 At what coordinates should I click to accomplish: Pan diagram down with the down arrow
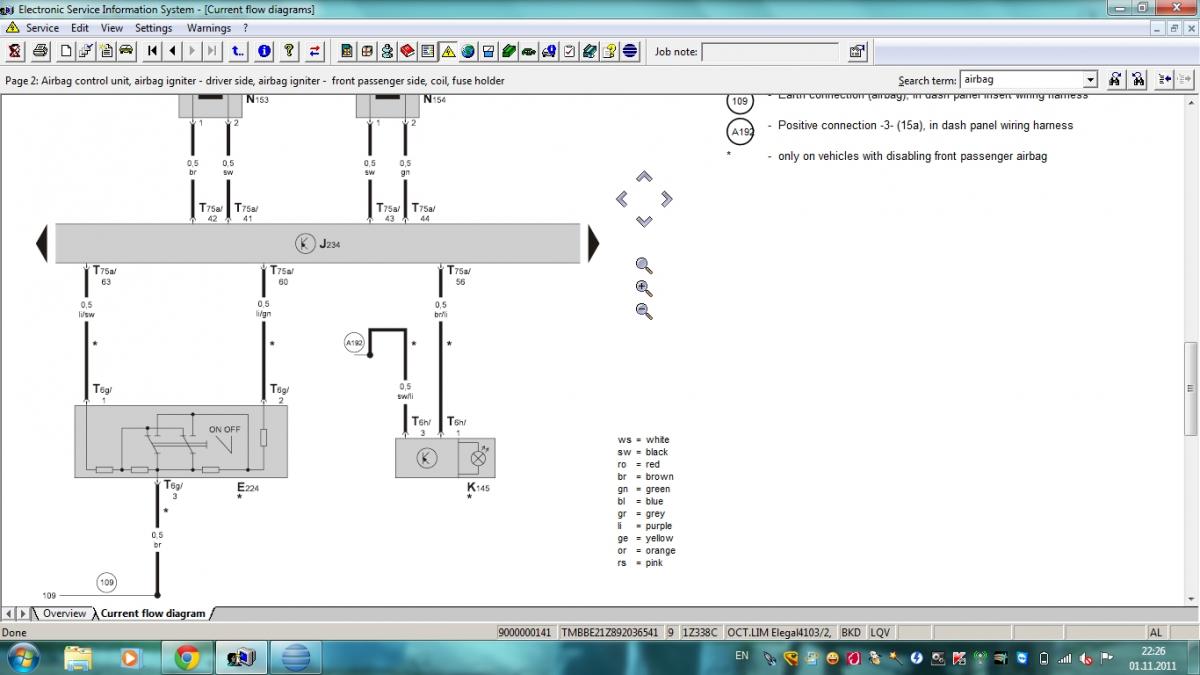pyautogui.click(x=644, y=221)
